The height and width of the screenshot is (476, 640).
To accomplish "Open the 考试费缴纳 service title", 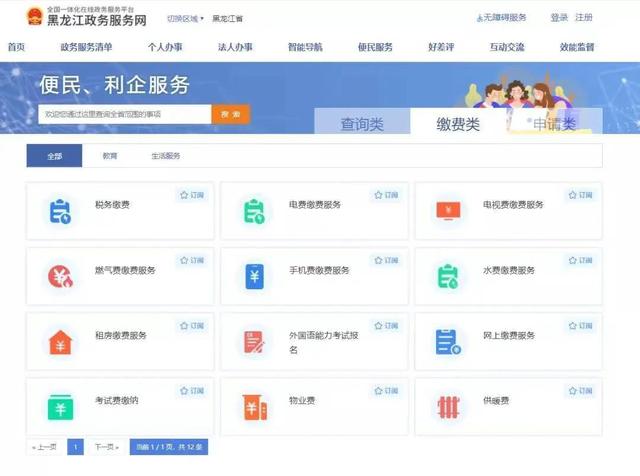I will pos(117,400).
